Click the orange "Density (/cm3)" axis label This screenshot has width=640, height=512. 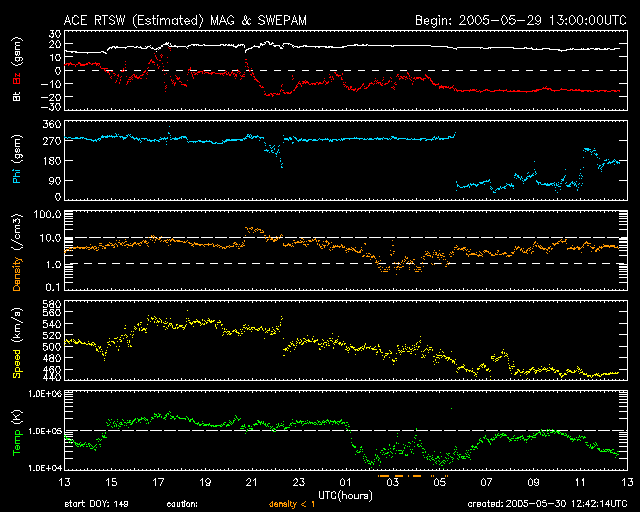tap(17, 252)
